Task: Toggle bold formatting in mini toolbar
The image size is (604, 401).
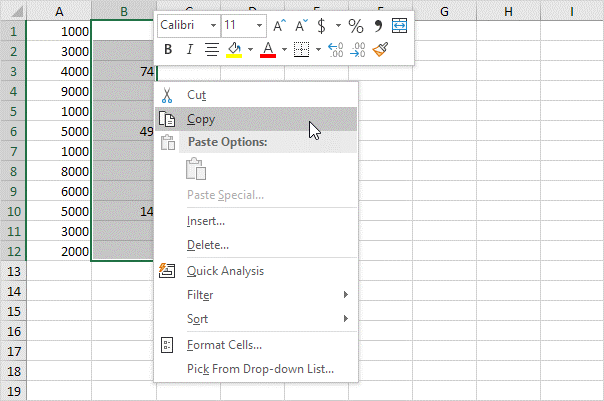Action: pyautogui.click(x=168, y=49)
